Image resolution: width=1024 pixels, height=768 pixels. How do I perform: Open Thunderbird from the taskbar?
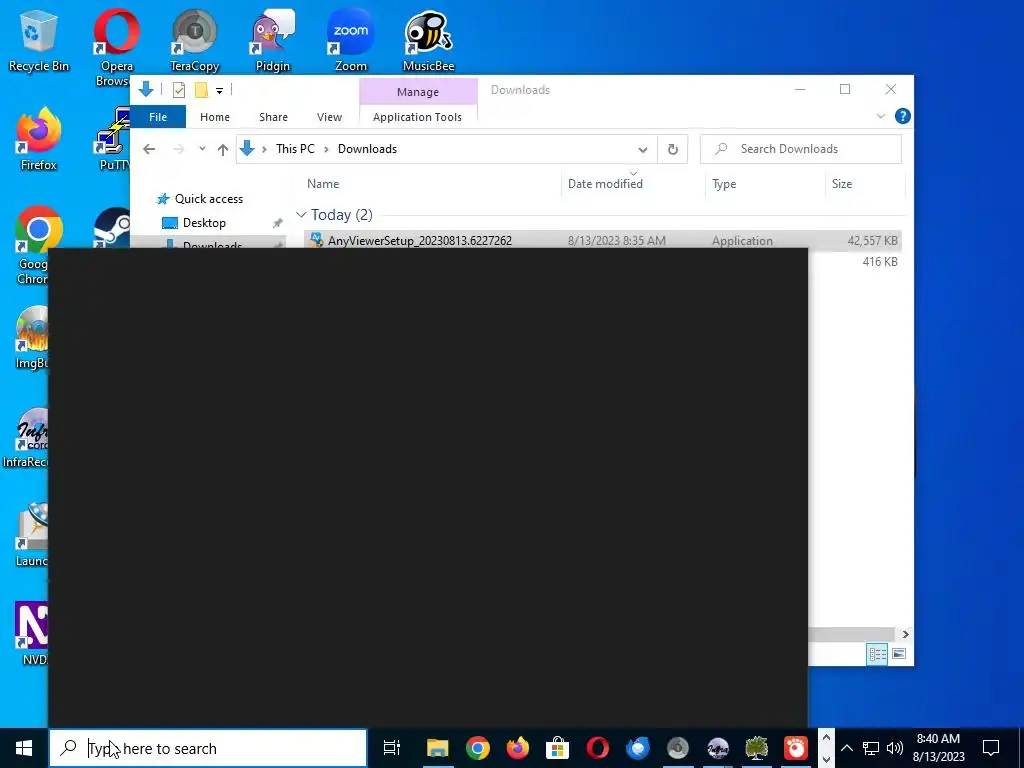click(637, 748)
